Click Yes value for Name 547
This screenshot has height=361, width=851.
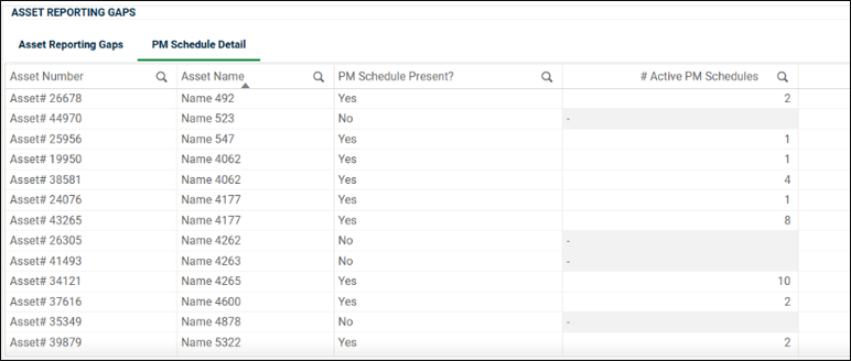(347, 139)
